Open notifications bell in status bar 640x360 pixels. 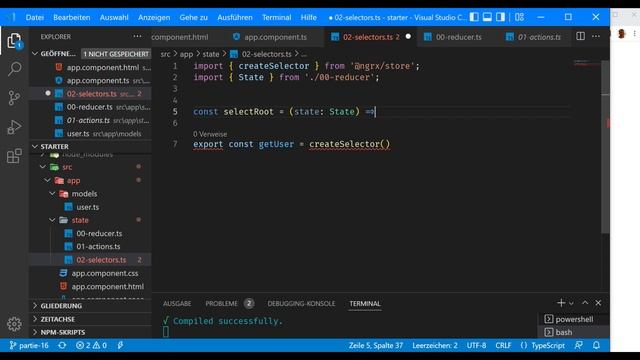pos(596,345)
